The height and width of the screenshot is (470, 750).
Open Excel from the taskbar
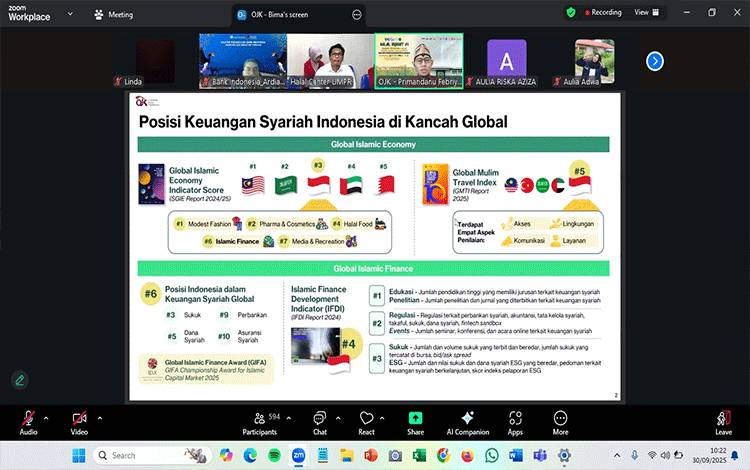point(419,456)
